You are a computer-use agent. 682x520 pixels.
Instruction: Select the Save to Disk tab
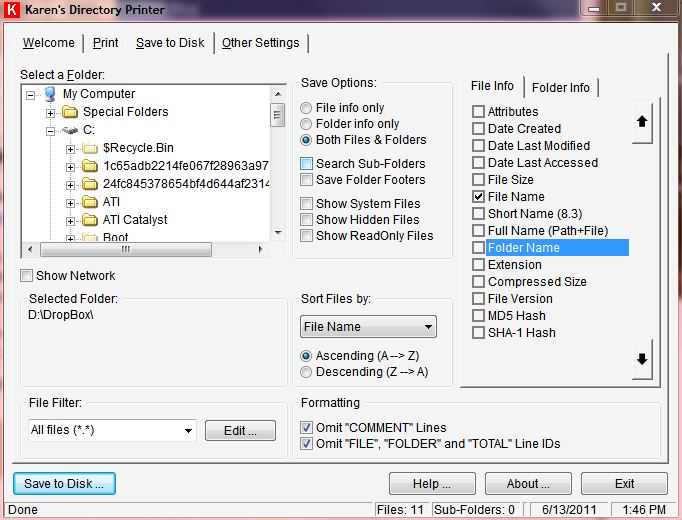point(170,43)
